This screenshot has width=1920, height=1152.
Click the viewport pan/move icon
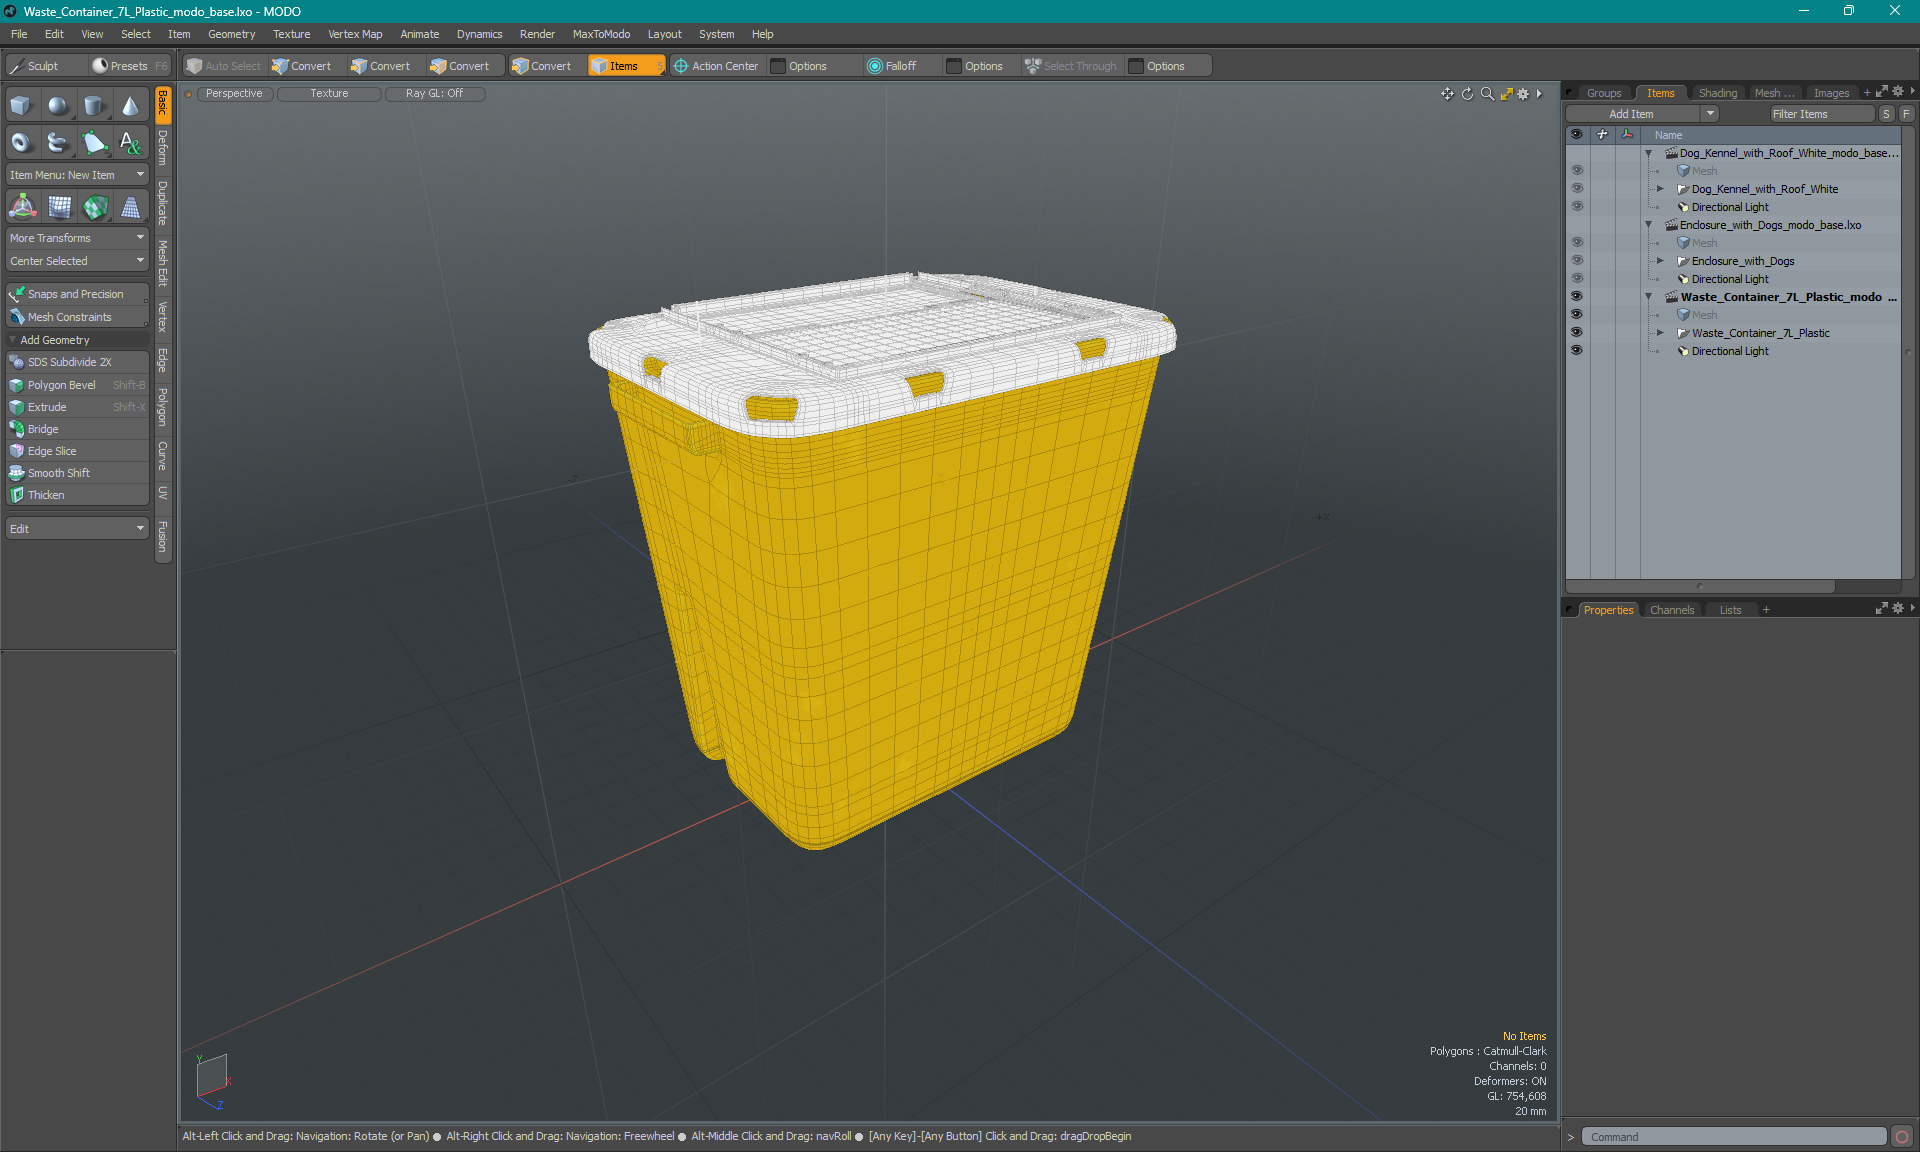(x=1447, y=94)
